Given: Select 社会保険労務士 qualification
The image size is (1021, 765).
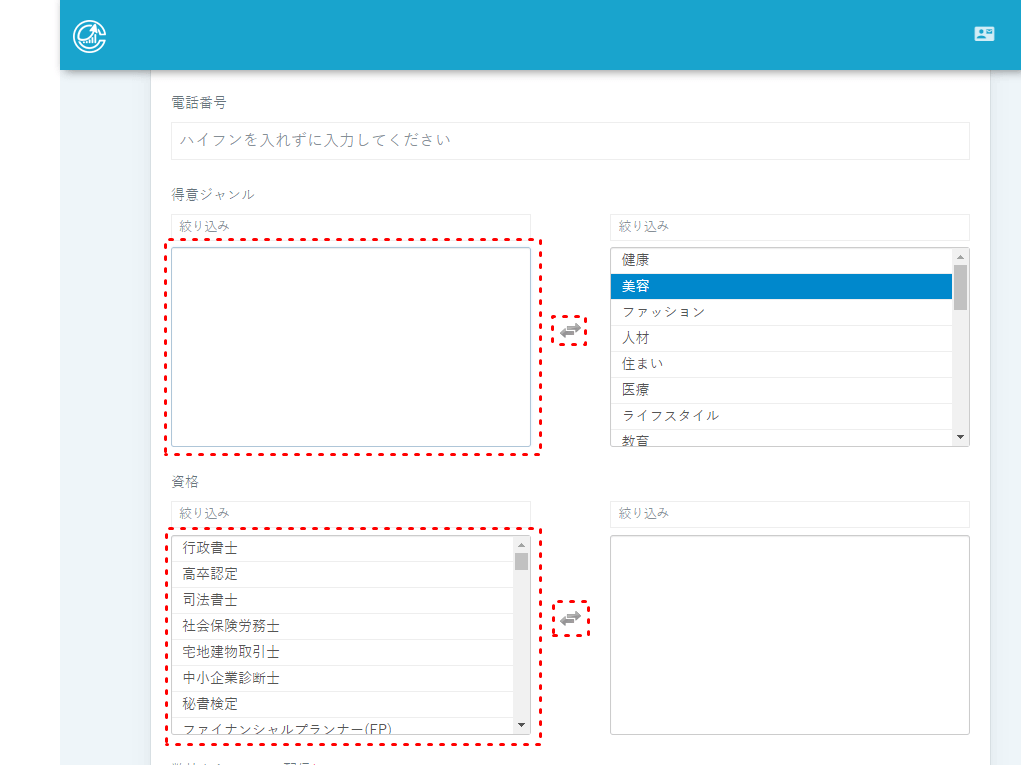Looking at the screenshot, I should 342,626.
